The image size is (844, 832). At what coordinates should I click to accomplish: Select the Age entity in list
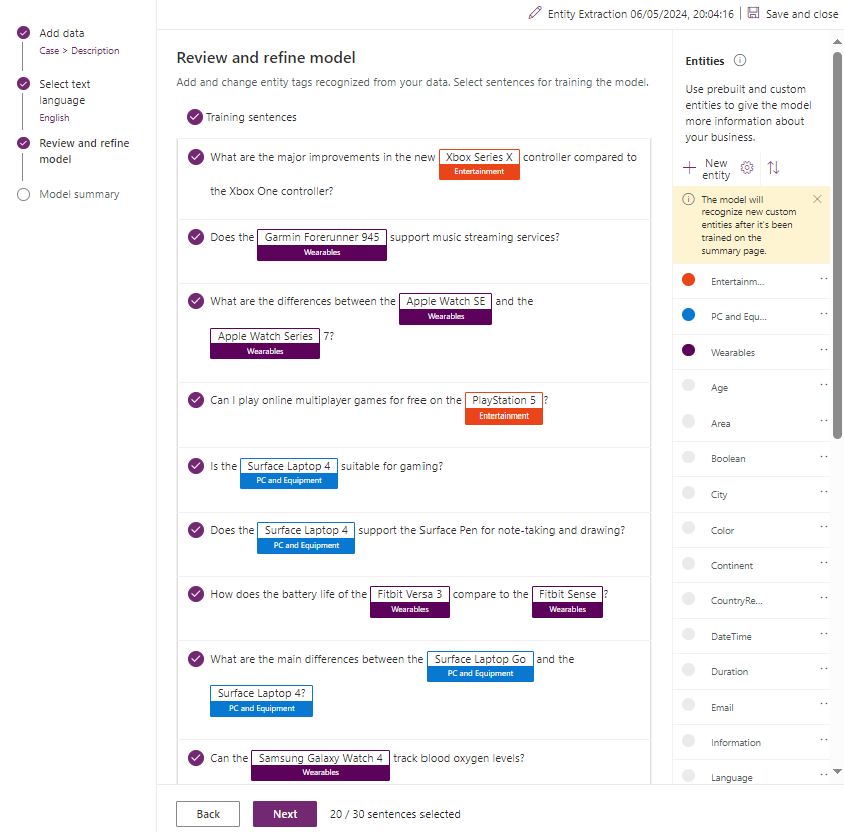point(719,387)
